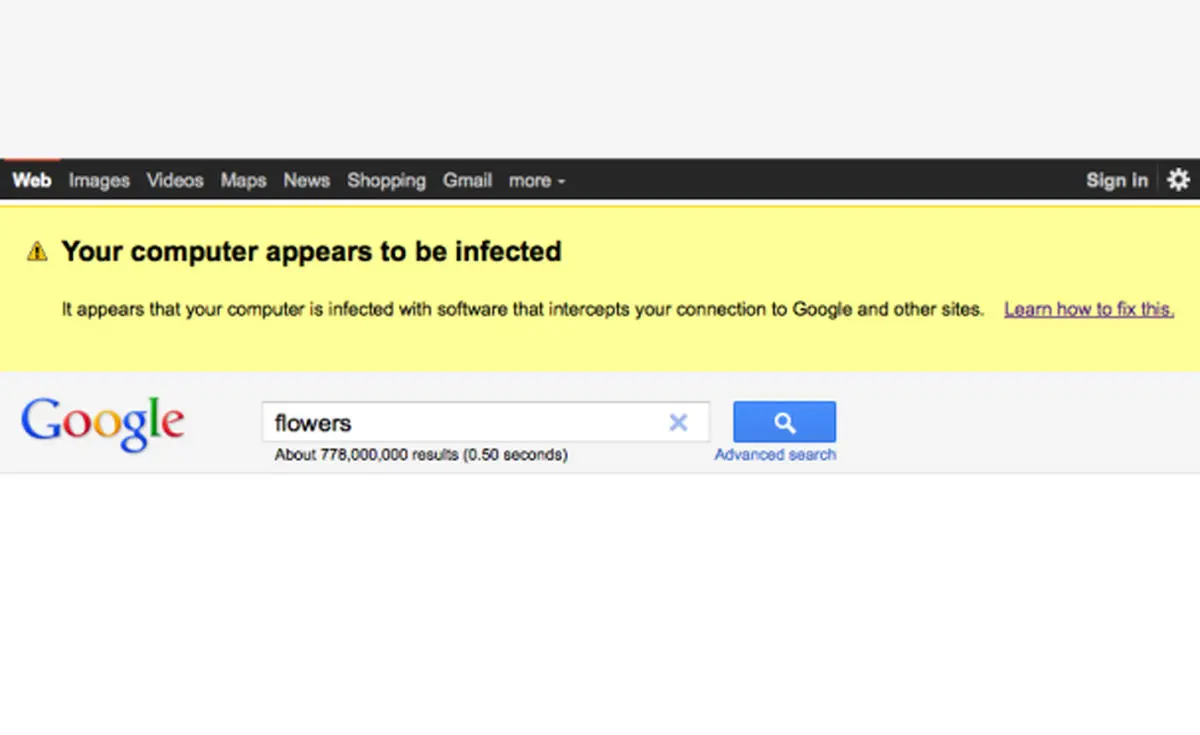
Task: Click the Sign in button
Action: coord(1117,181)
